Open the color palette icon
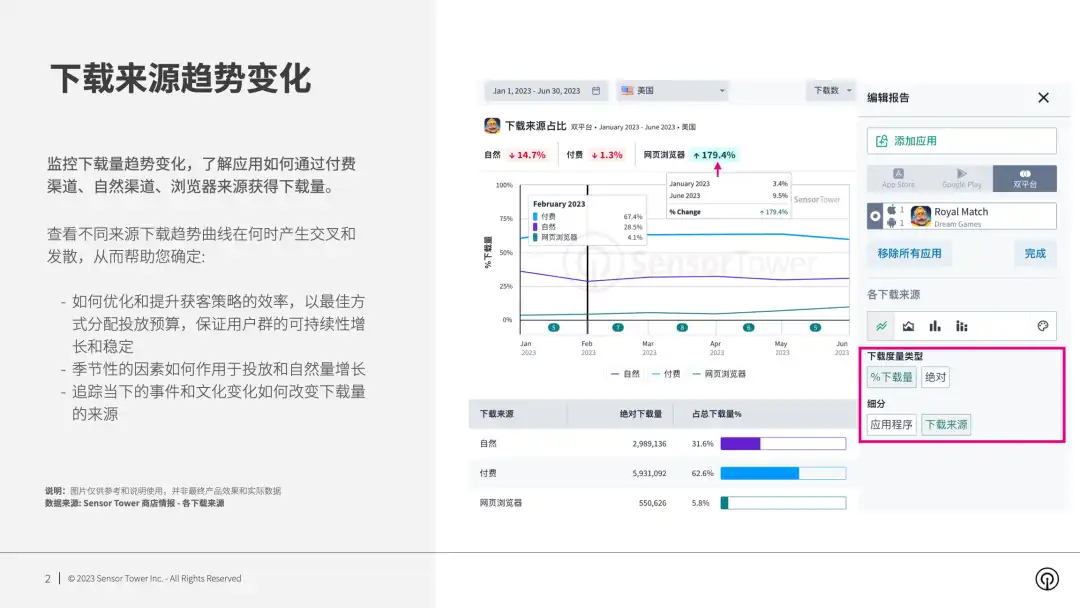The width and height of the screenshot is (1080, 608). pyautogui.click(x=1043, y=326)
